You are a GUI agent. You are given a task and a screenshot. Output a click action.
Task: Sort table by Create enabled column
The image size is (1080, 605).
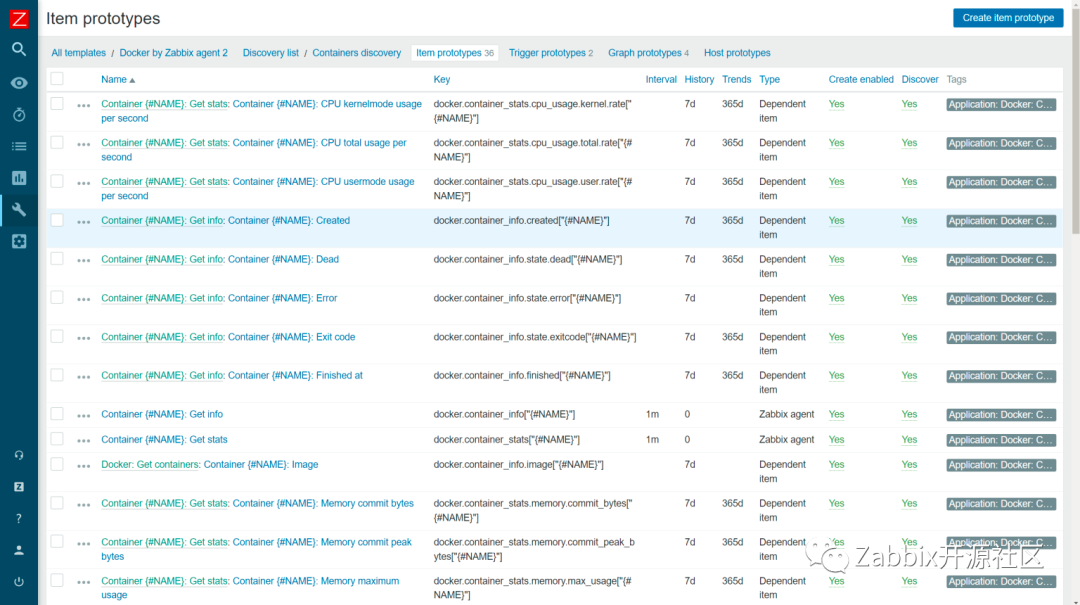point(860,79)
